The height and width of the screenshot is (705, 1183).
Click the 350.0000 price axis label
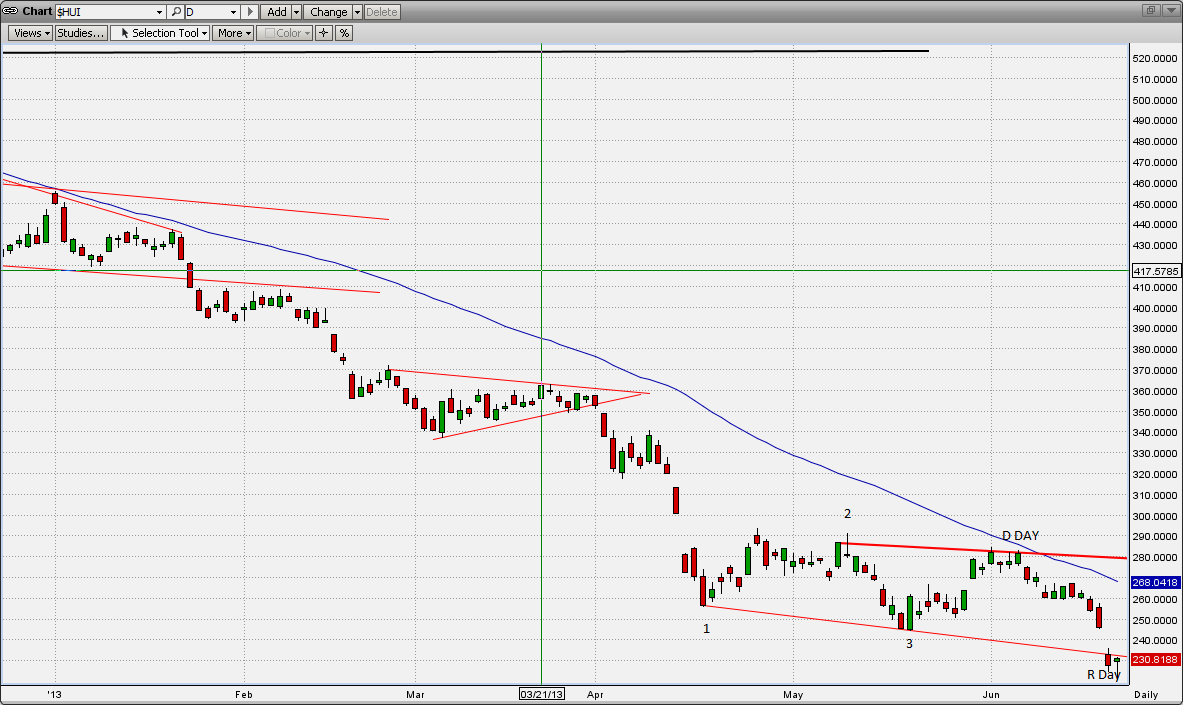[1156, 412]
